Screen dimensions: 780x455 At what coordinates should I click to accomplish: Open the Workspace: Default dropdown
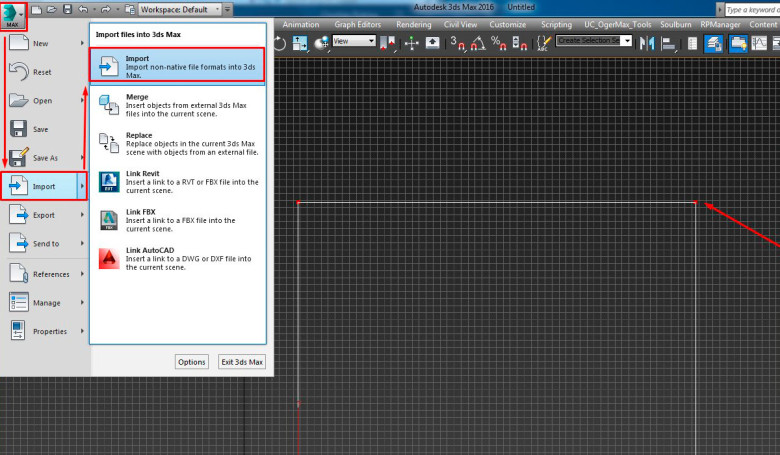tap(179, 9)
